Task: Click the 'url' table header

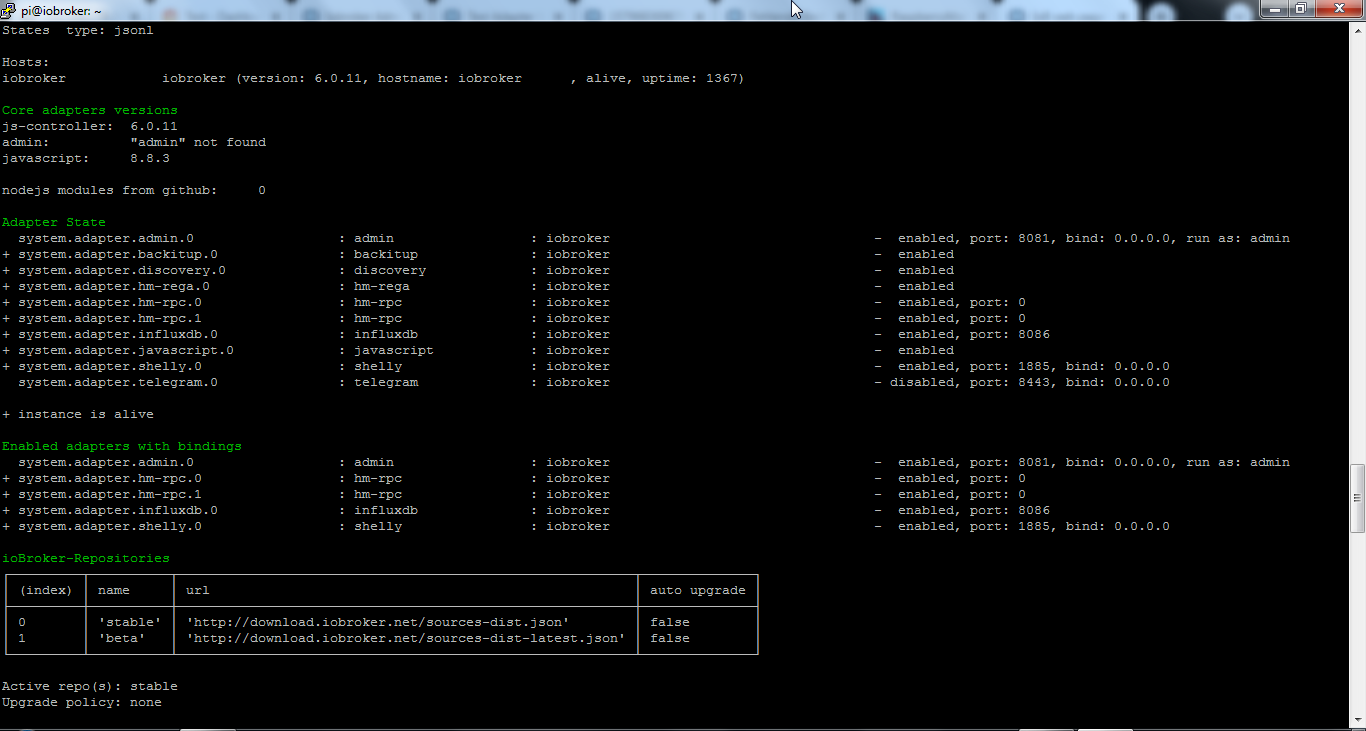Action: (x=198, y=590)
